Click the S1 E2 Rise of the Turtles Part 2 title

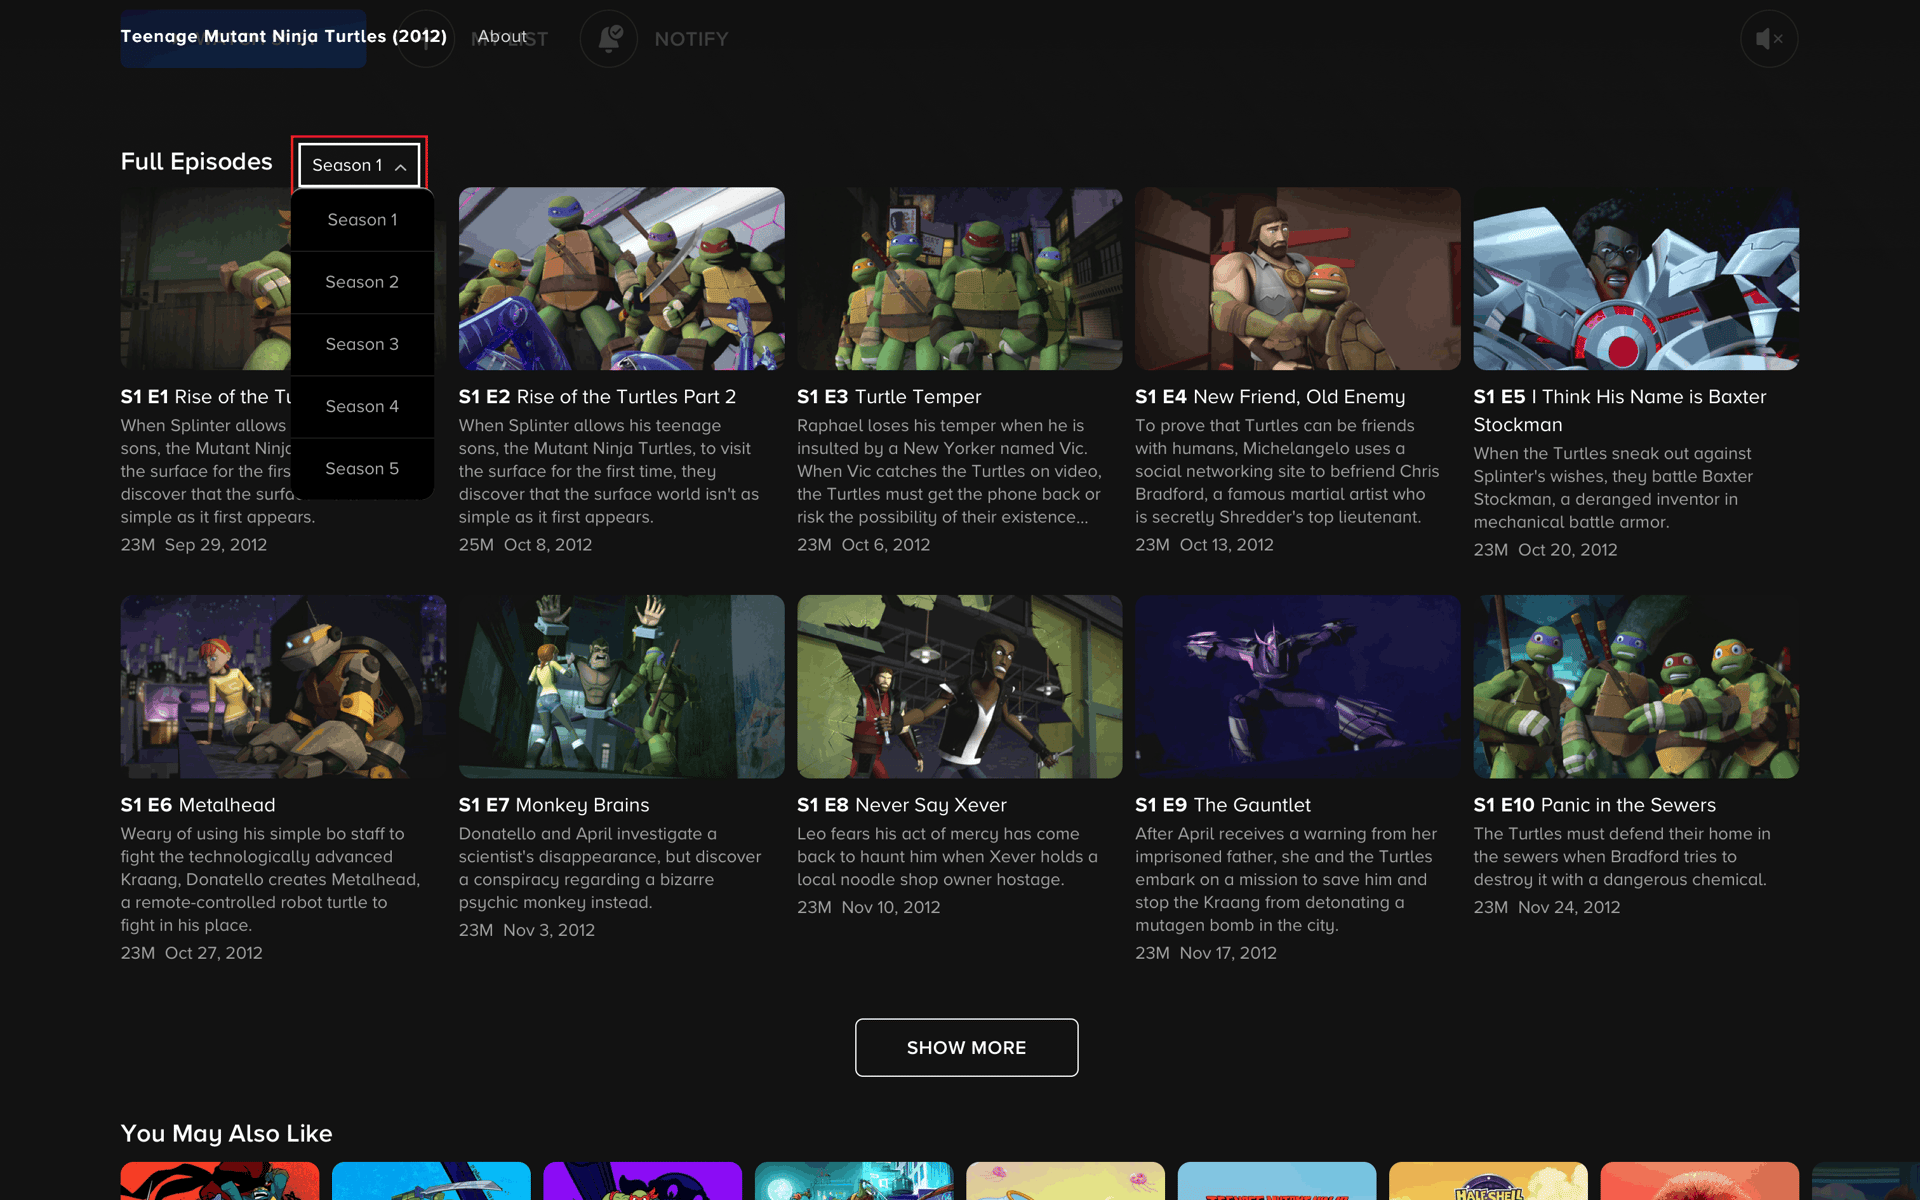point(597,397)
